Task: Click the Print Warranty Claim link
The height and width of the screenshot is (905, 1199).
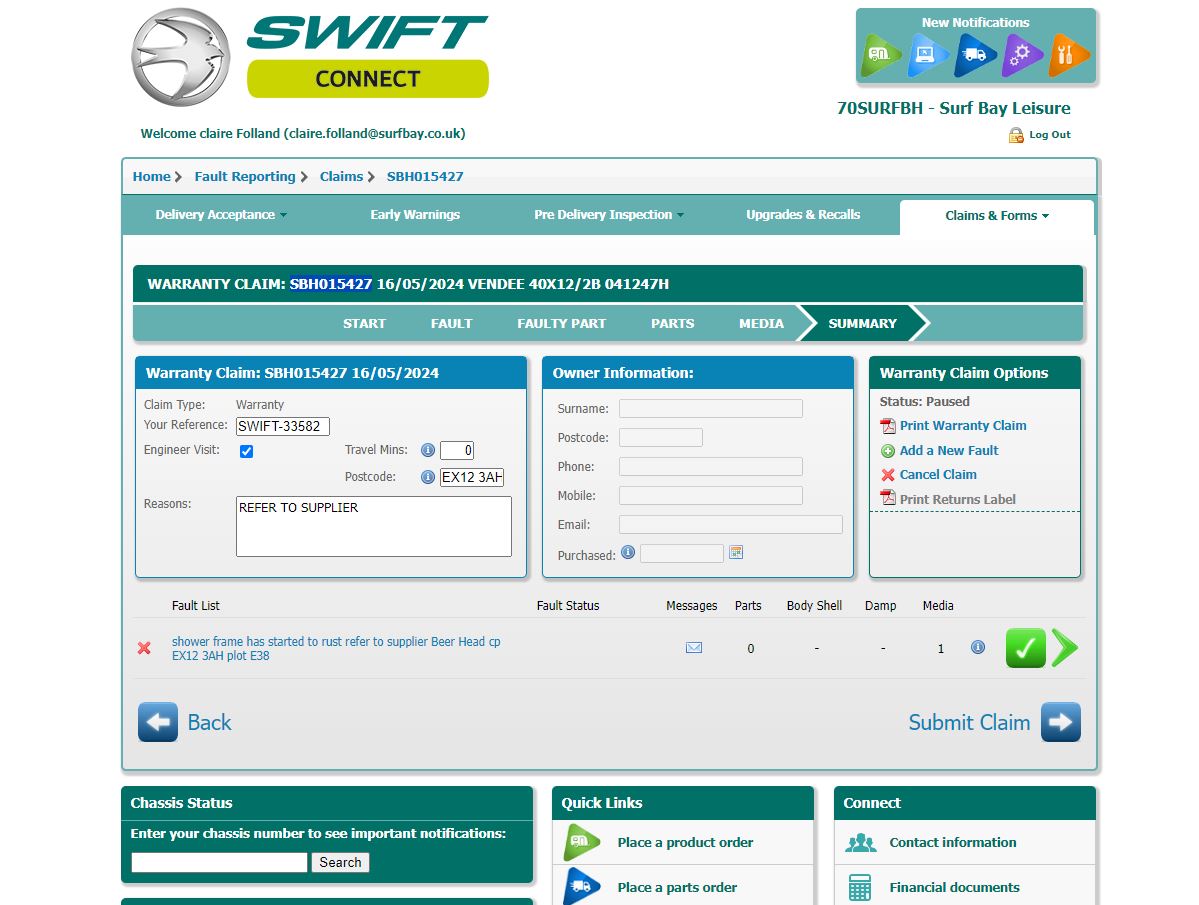Action: coord(963,426)
